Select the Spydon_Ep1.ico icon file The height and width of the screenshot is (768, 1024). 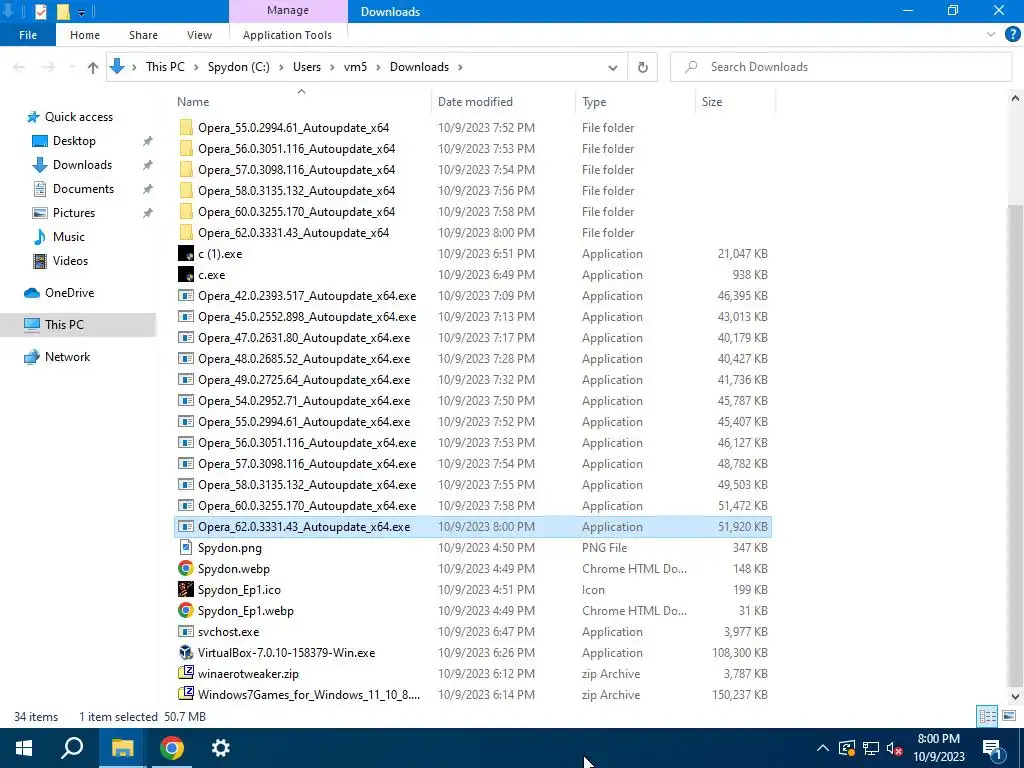[x=186, y=589]
